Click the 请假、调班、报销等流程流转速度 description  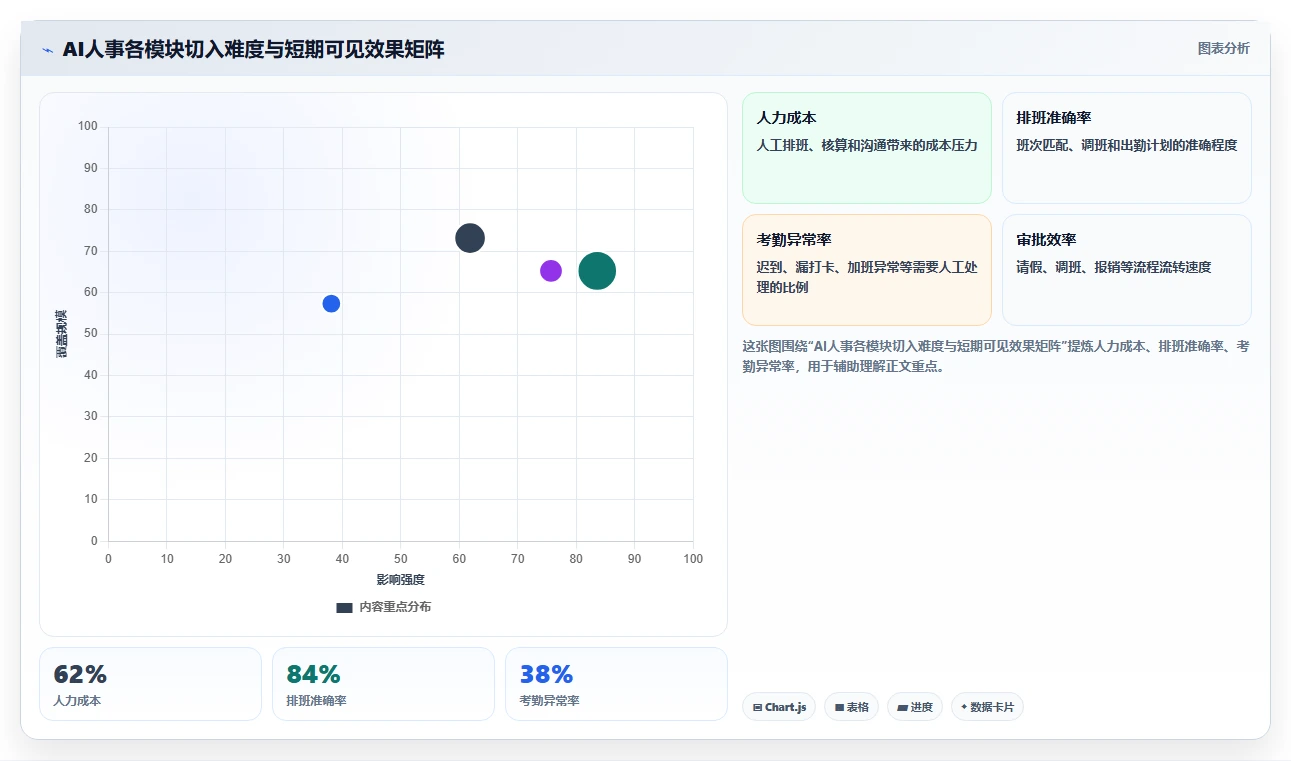tap(1114, 267)
